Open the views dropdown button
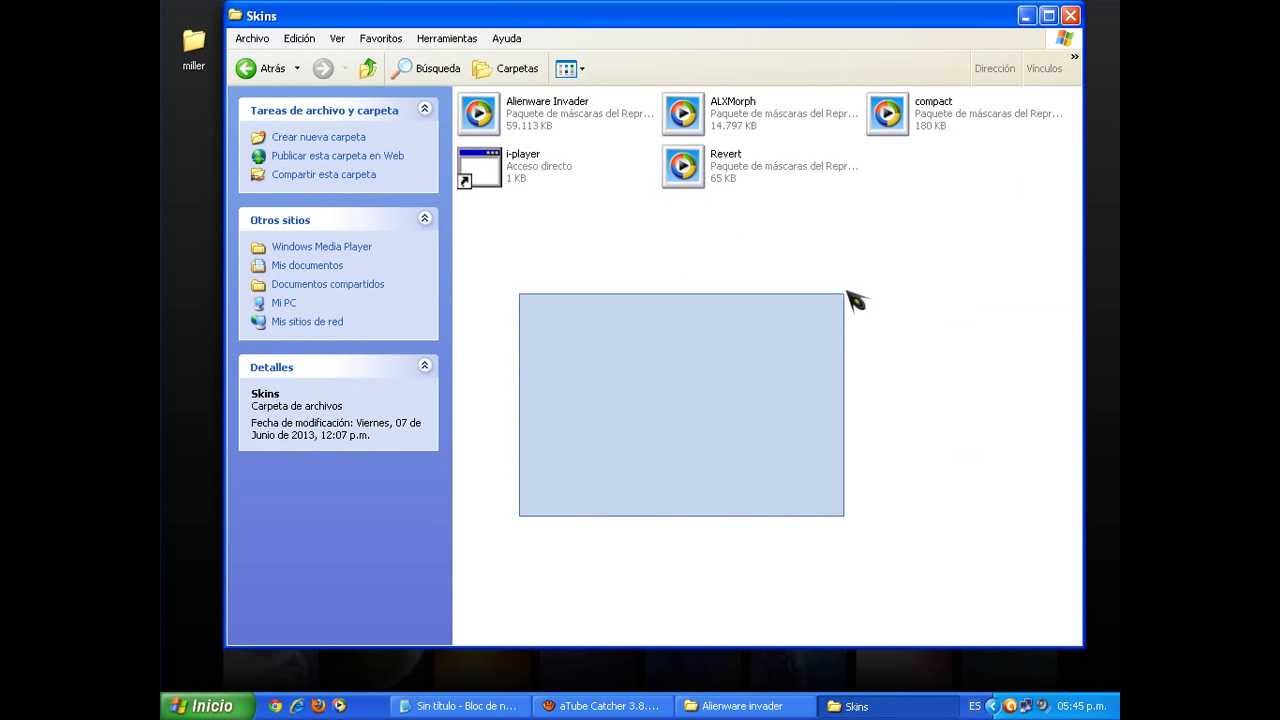1280x720 pixels. tap(569, 68)
